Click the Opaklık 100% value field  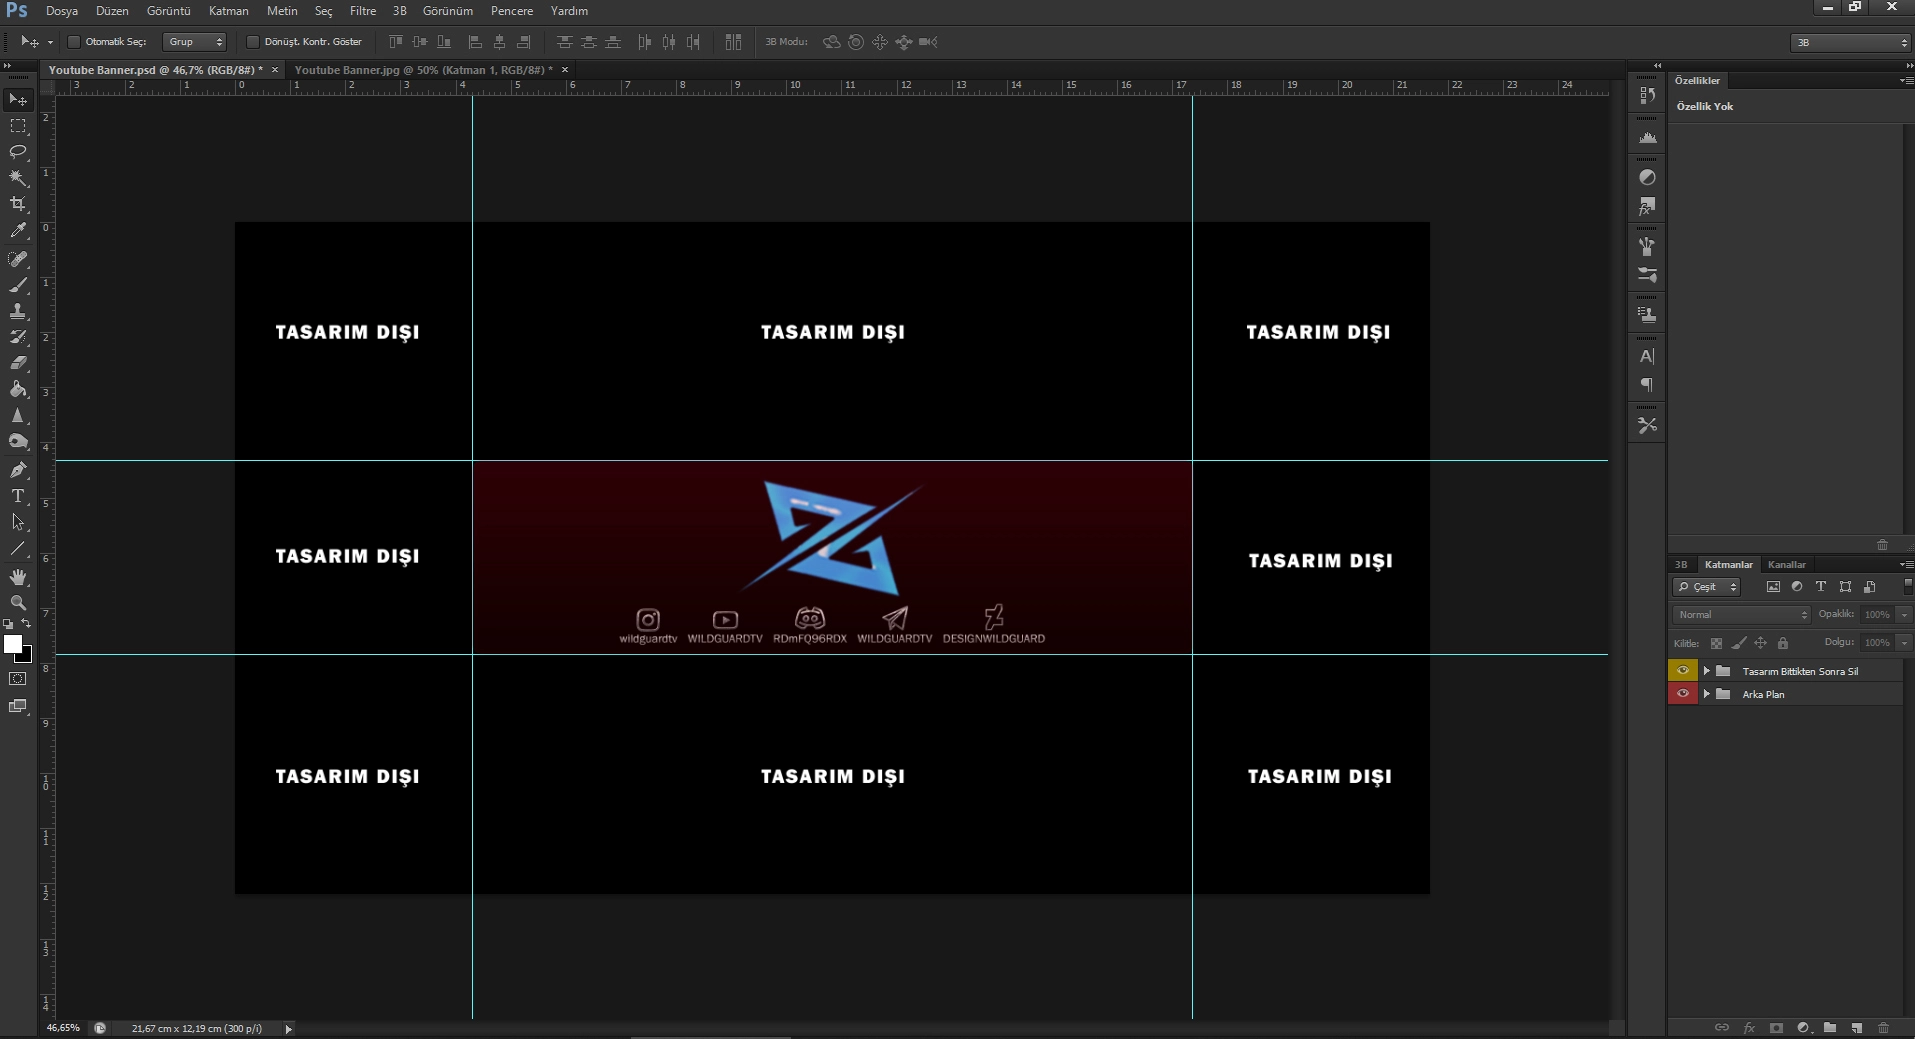coord(1878,615)
